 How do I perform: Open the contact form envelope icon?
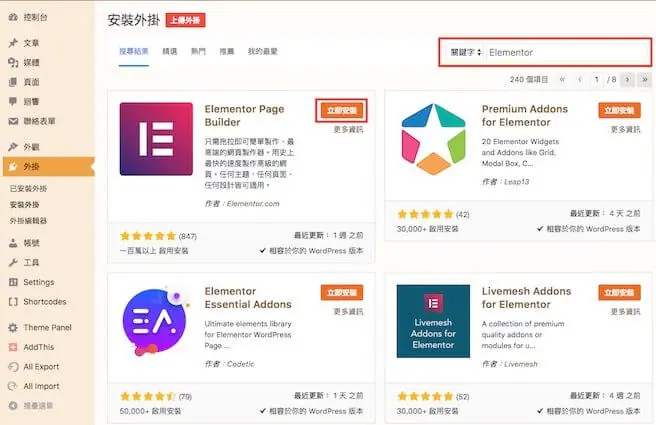tap(13, 121)
